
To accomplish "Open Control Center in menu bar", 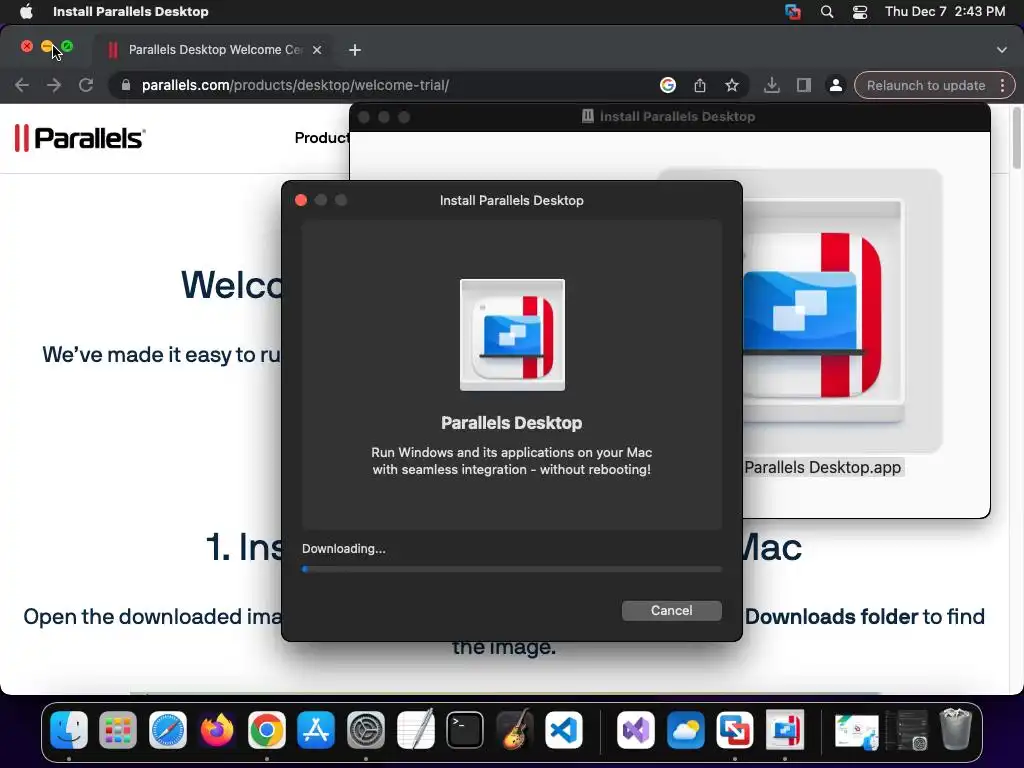I will pos(860,11).
